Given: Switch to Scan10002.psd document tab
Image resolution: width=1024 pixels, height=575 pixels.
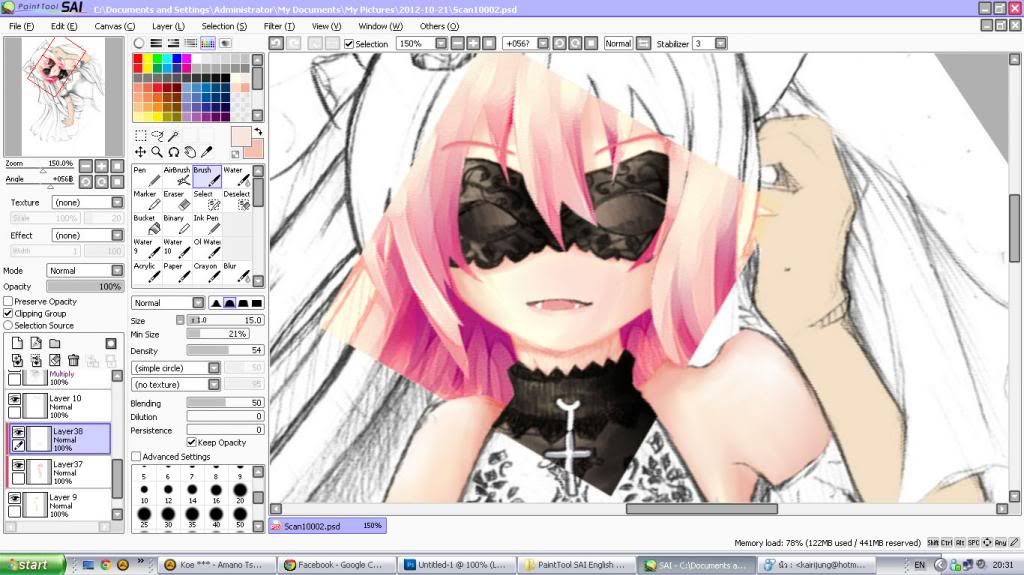Looking at the screenshot, I should (x=327, y=526).
